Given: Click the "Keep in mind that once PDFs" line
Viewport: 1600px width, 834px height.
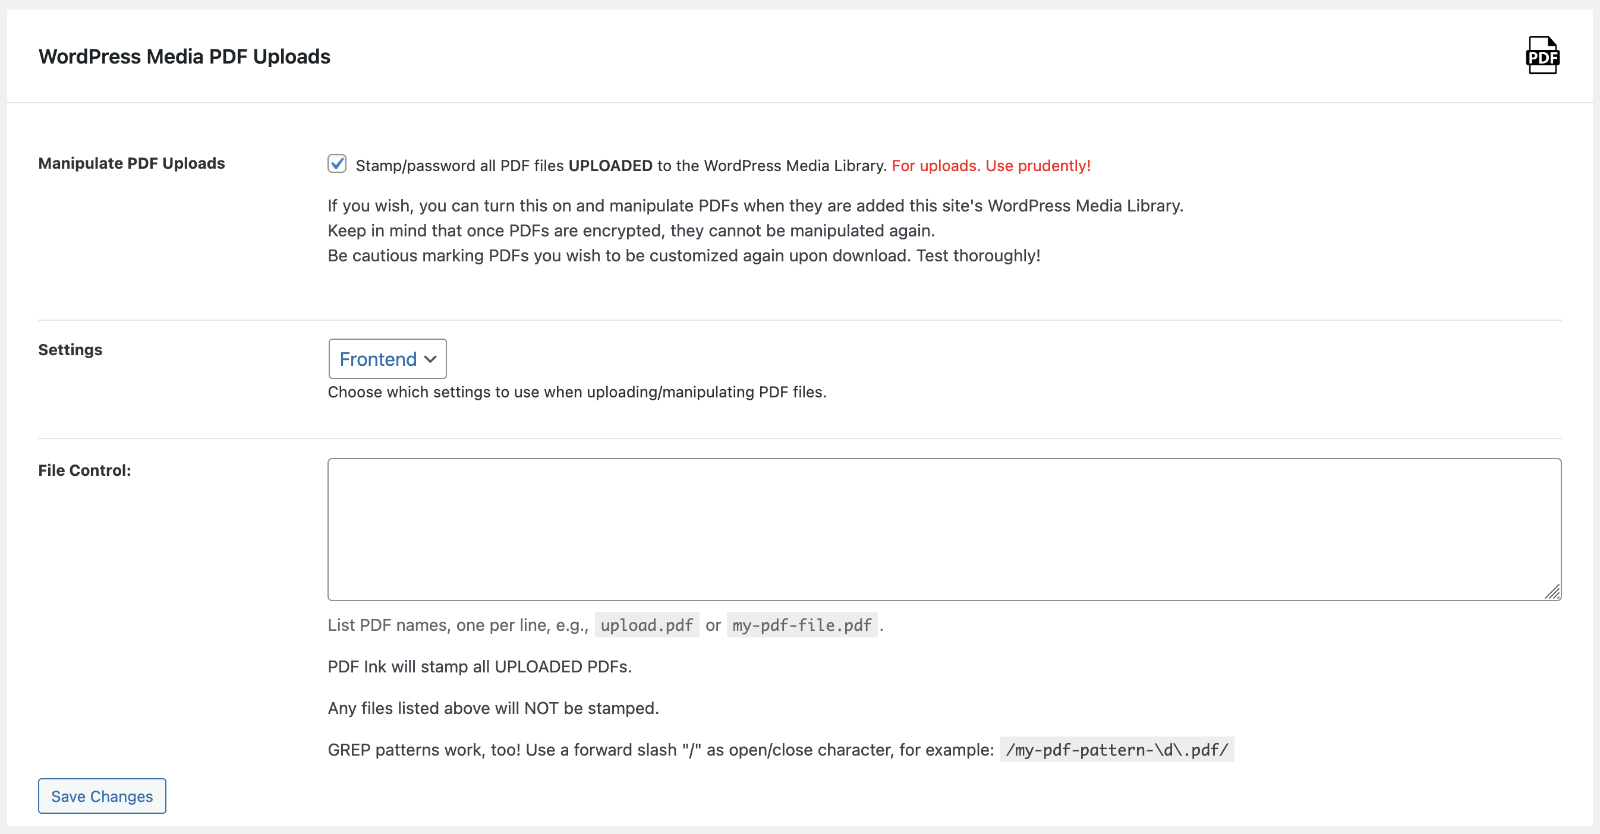Looking at the screenshot, I should coord(631,231).
